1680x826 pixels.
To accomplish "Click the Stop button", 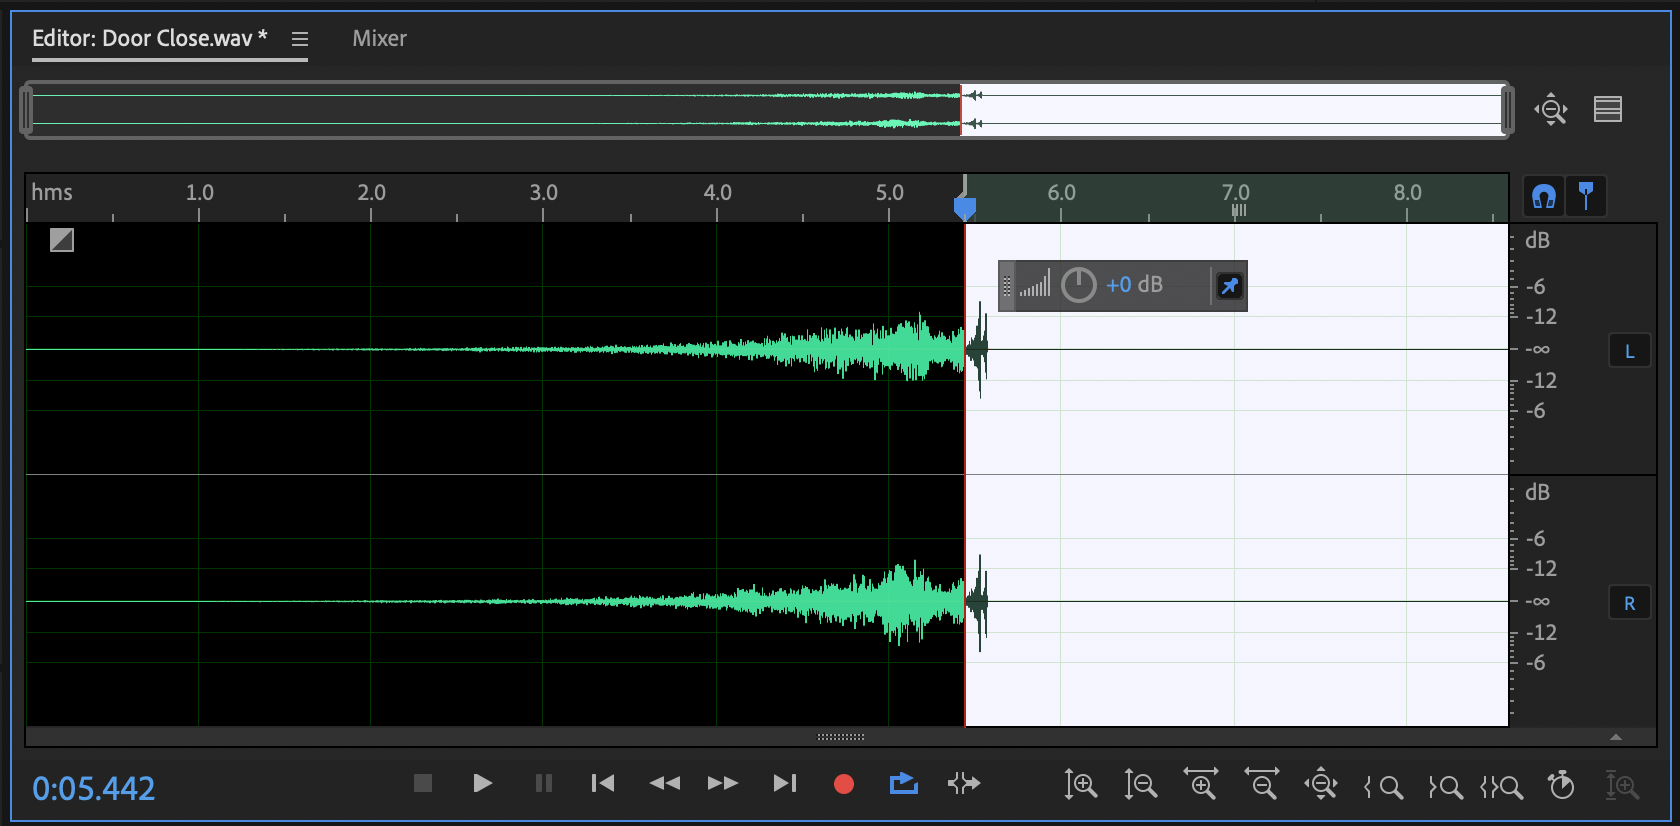I will 423,783.
